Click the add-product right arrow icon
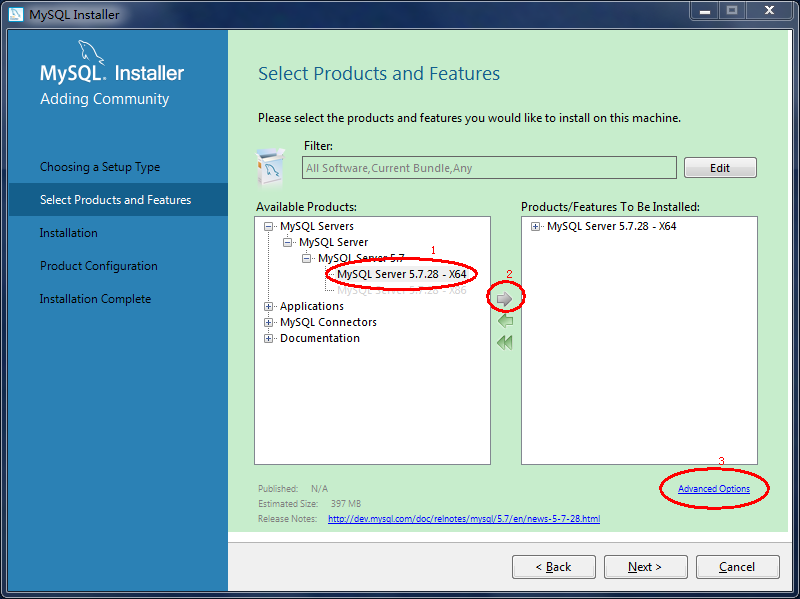 tap(505, 299)
